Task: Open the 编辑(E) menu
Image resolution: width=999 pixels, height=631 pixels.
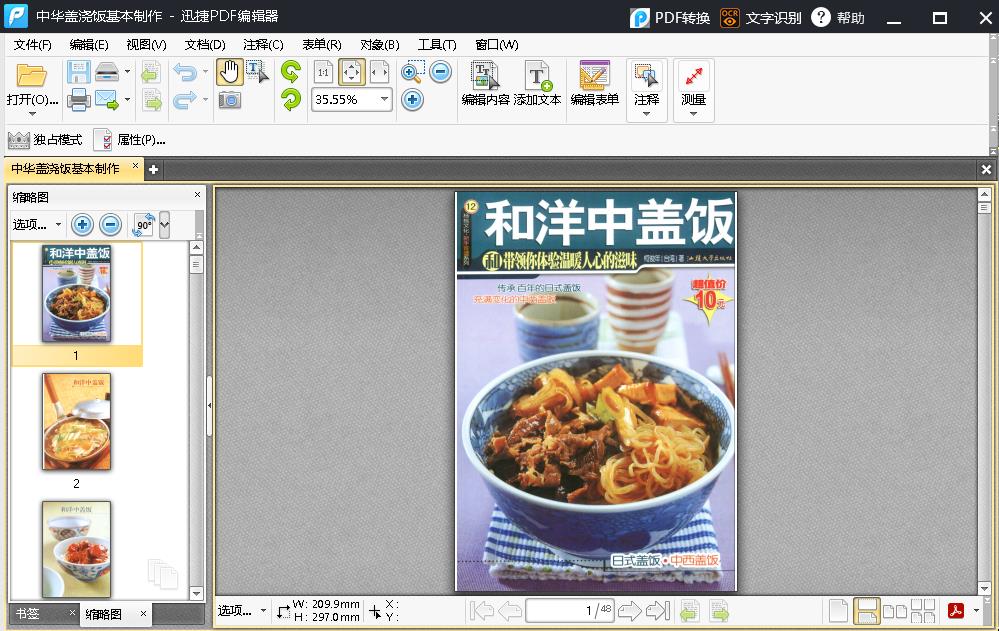Action: tap(89, 45)
